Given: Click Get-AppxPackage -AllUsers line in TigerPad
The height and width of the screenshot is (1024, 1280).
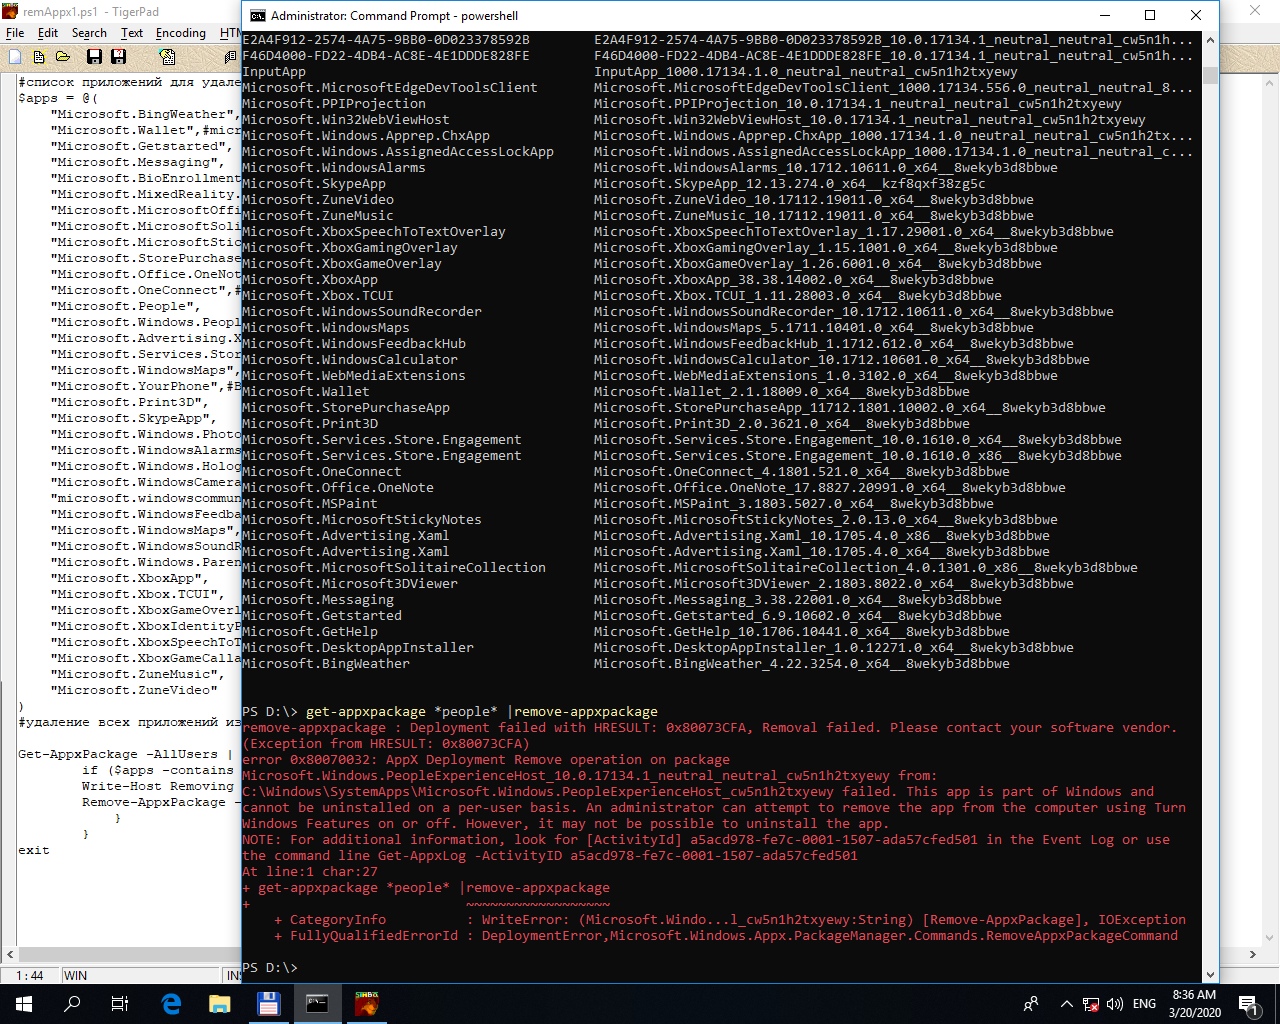Looking at the screenshot, I should (128, 754).
